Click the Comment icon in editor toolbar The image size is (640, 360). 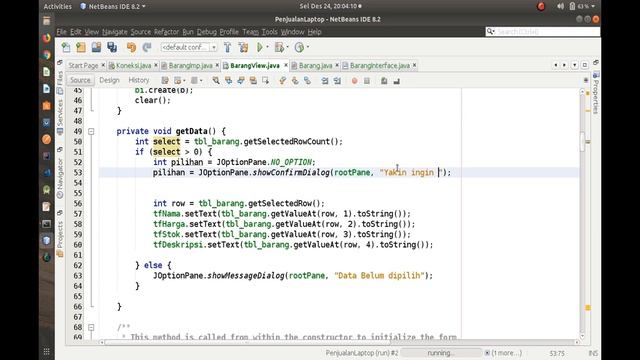coord(384,81)
